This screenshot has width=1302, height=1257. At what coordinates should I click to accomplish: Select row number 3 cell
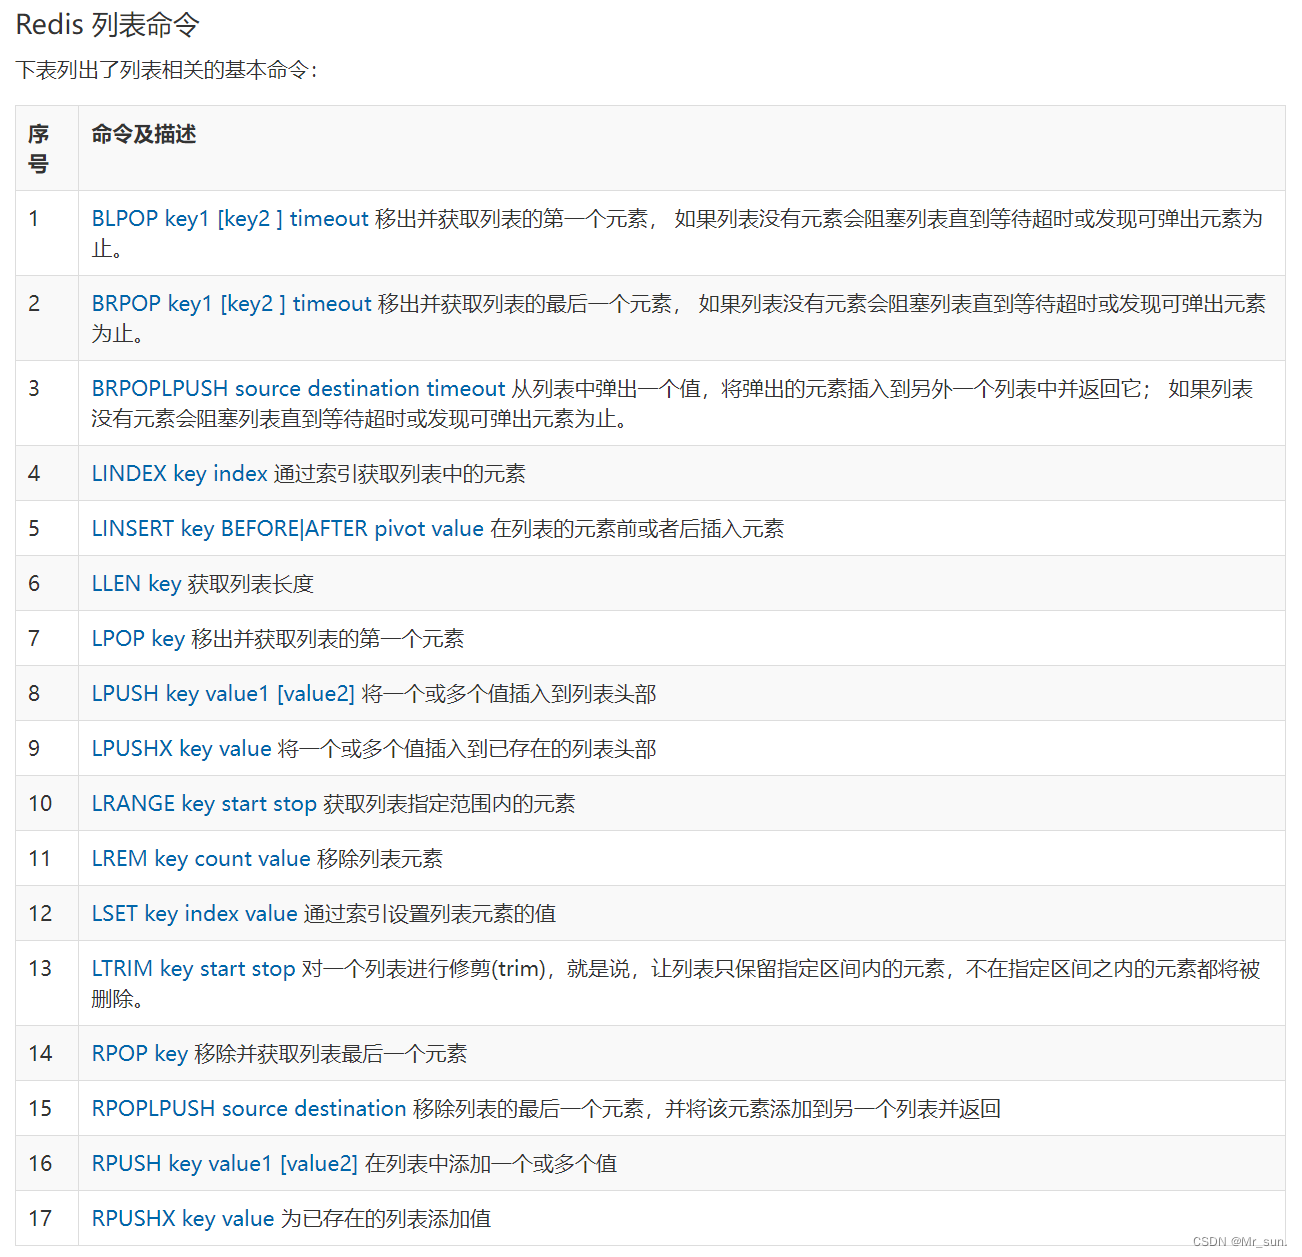[x=47, y=403]
